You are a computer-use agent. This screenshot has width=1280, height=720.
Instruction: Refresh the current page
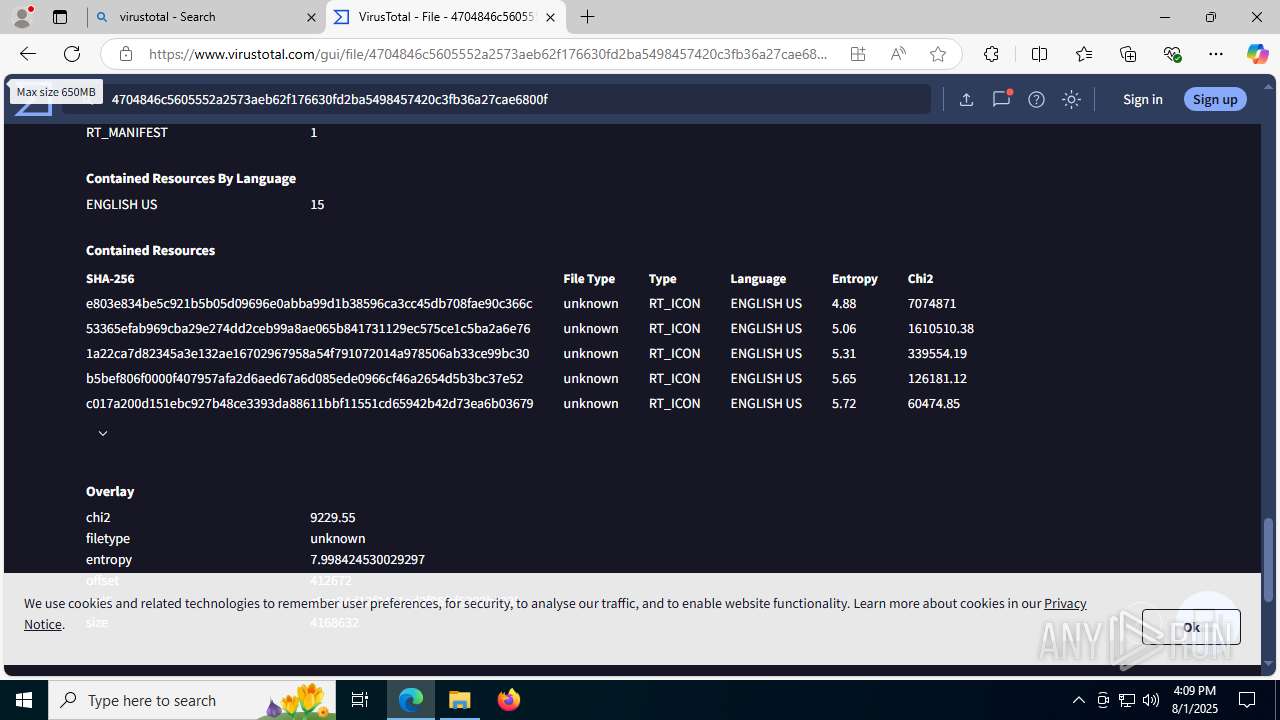pos(72,54)
